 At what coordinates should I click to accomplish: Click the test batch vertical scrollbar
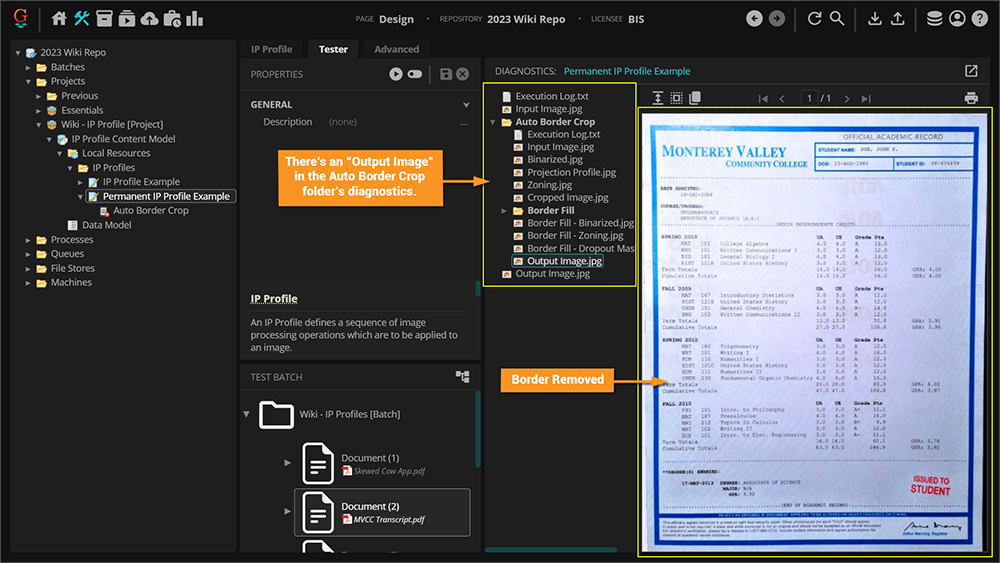tap(478, 428)
